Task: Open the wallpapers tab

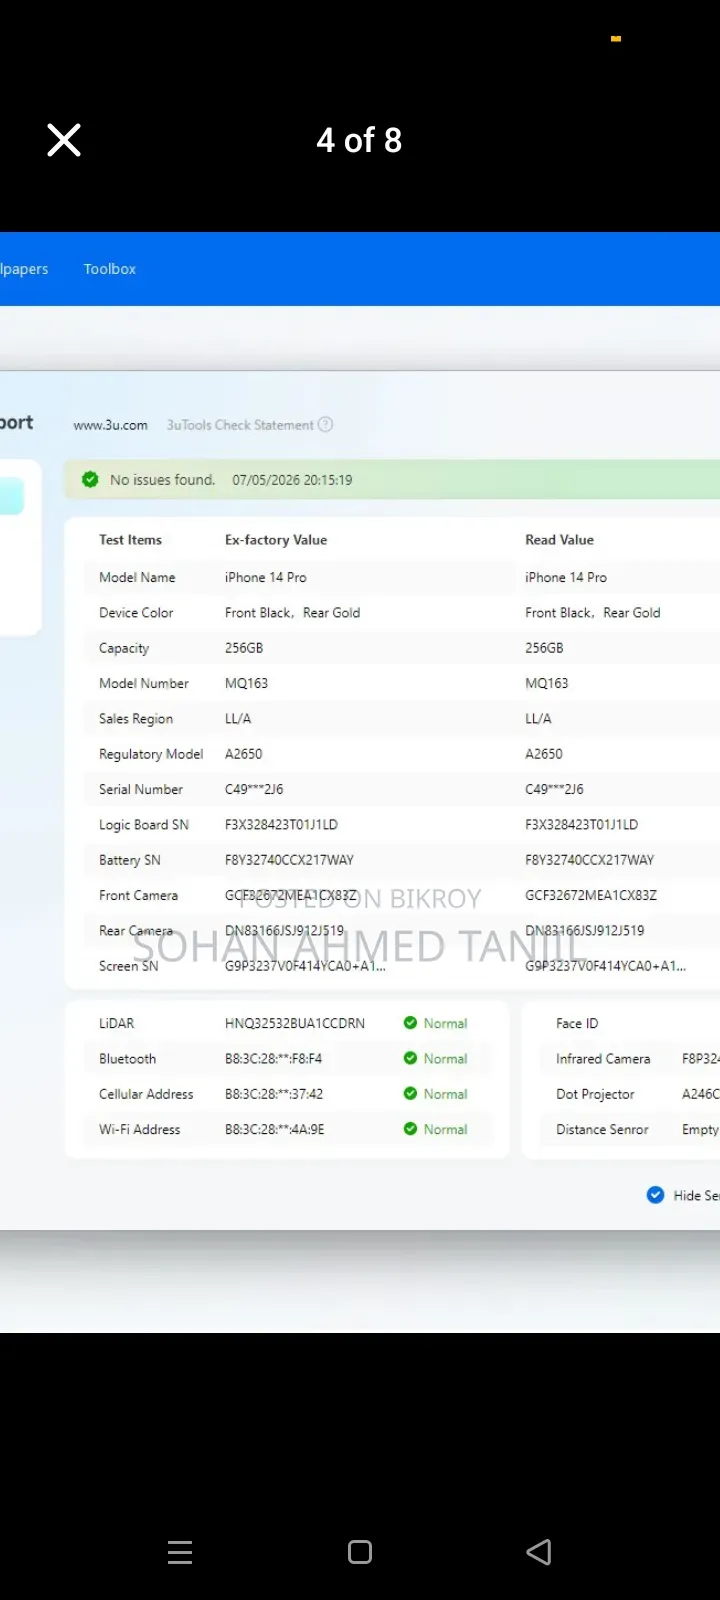Action: tap(24, 269)
